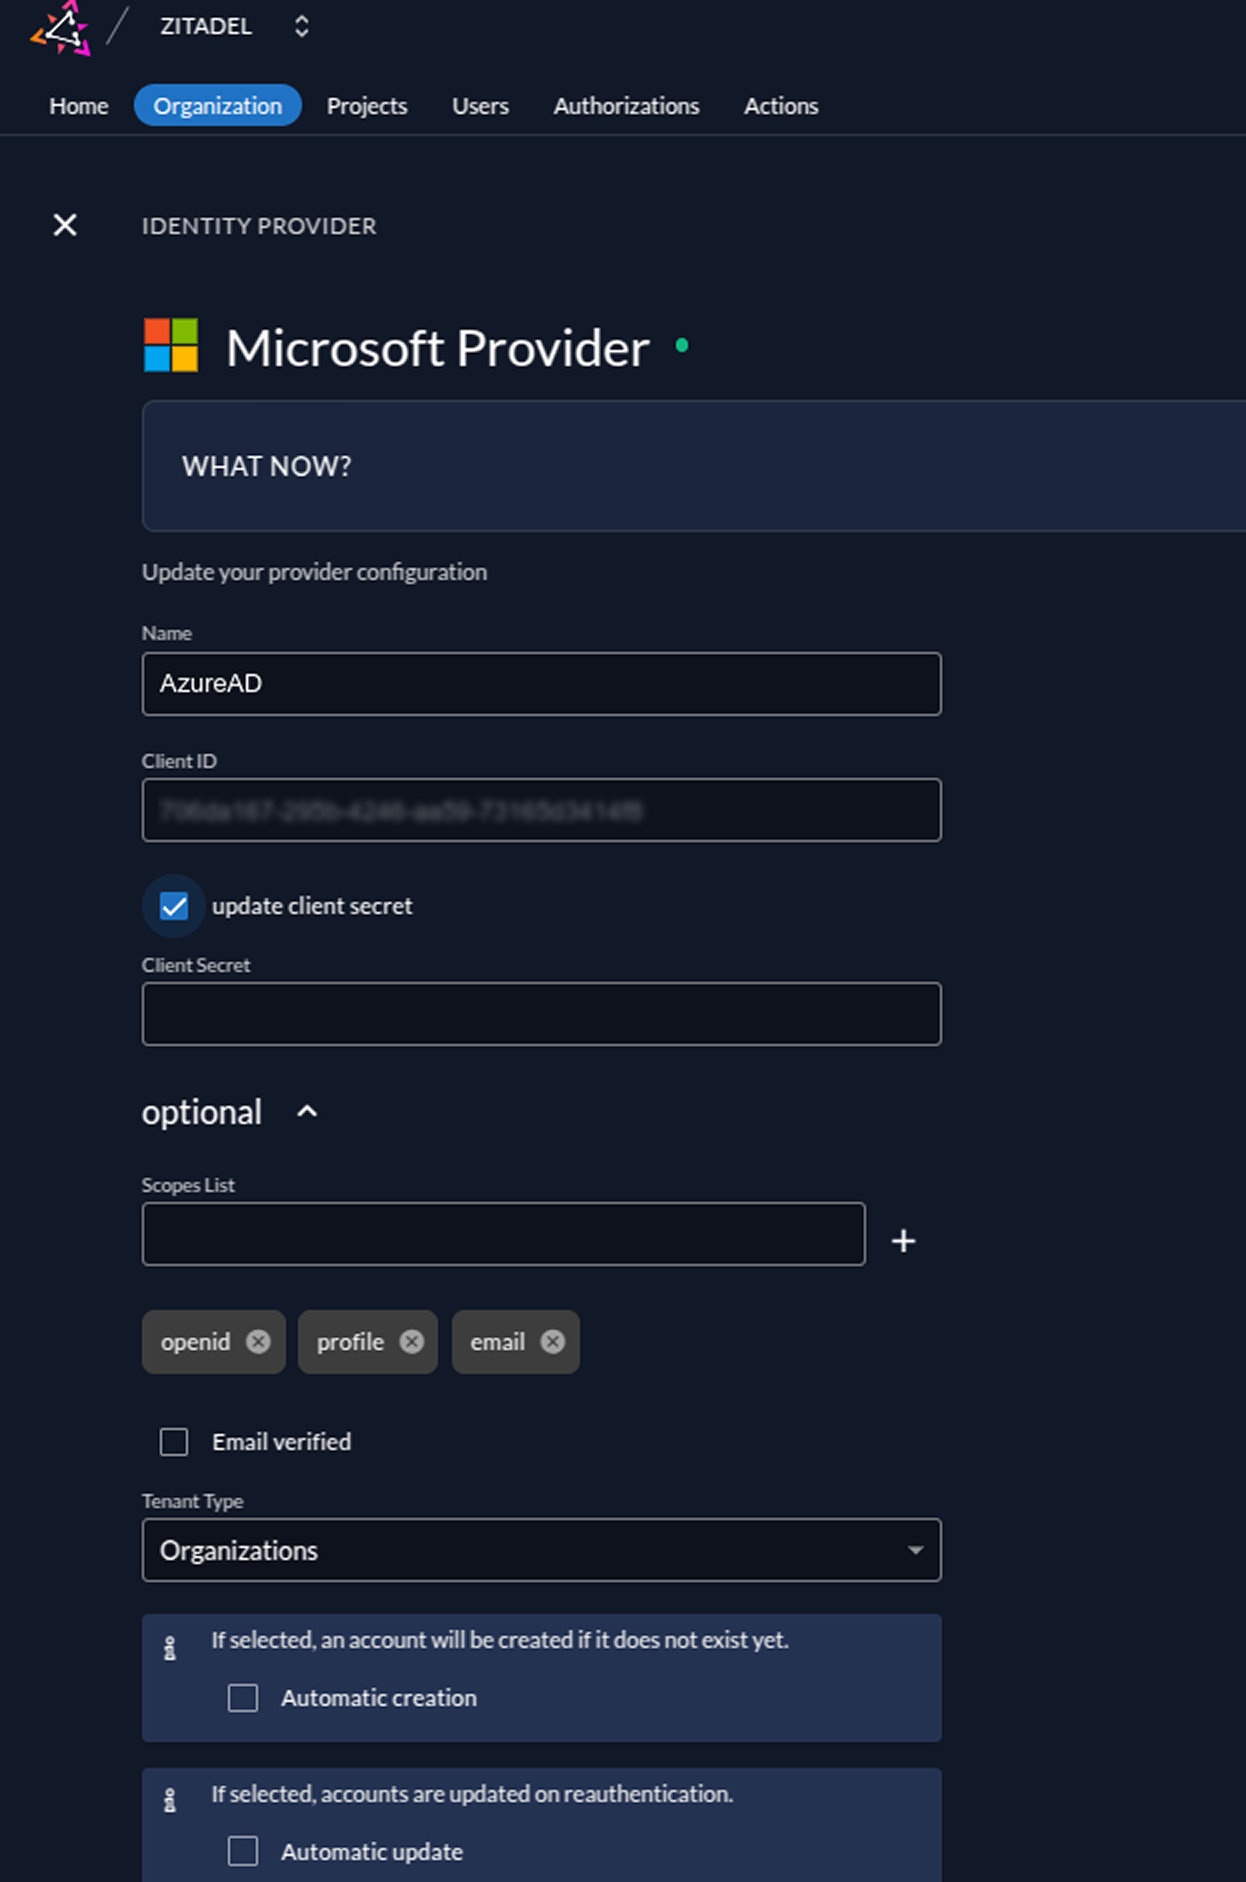Click the openid scope chip label
The image size is (1246, 1882).
(195, 1342)
